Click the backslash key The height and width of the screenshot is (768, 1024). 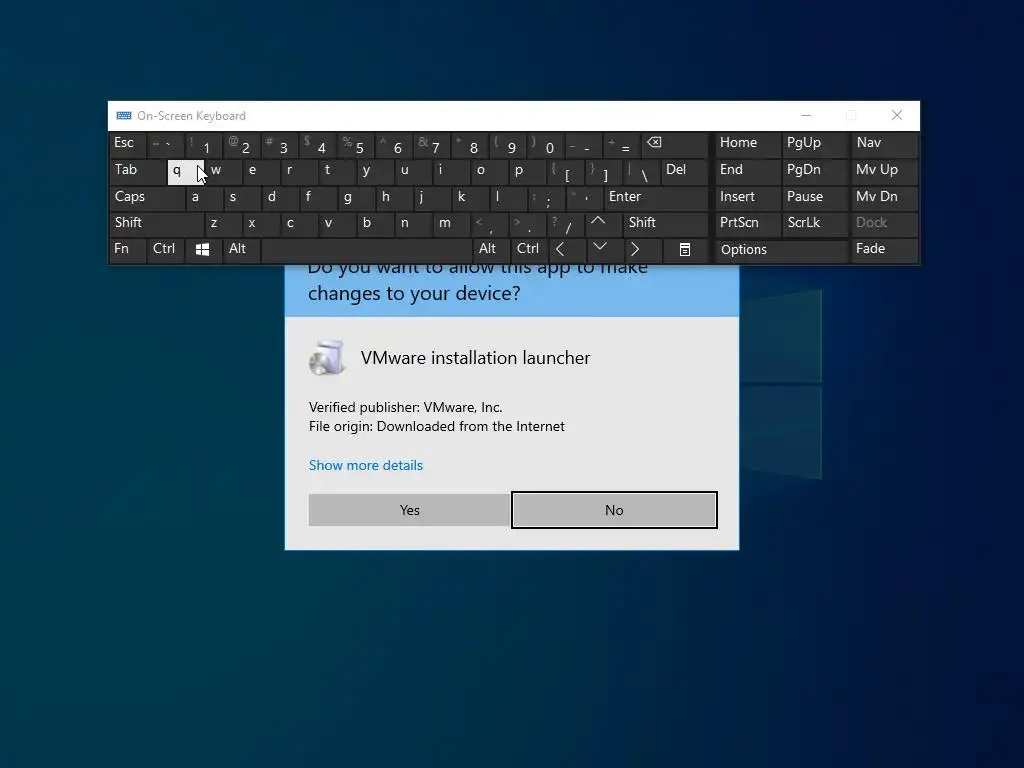pos(641,171)
